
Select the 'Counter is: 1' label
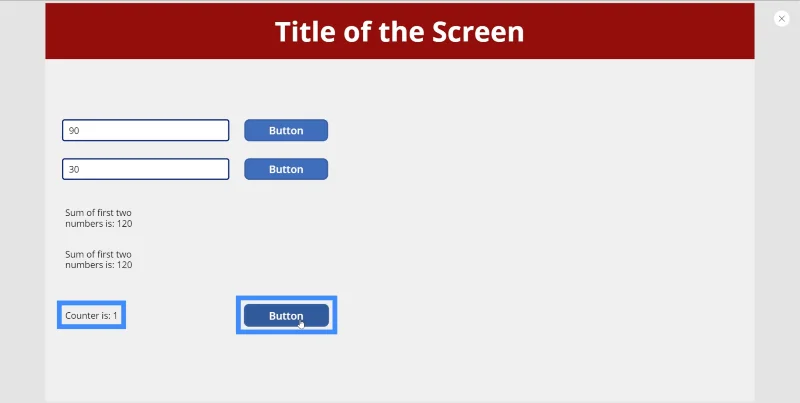click(91, 315)
